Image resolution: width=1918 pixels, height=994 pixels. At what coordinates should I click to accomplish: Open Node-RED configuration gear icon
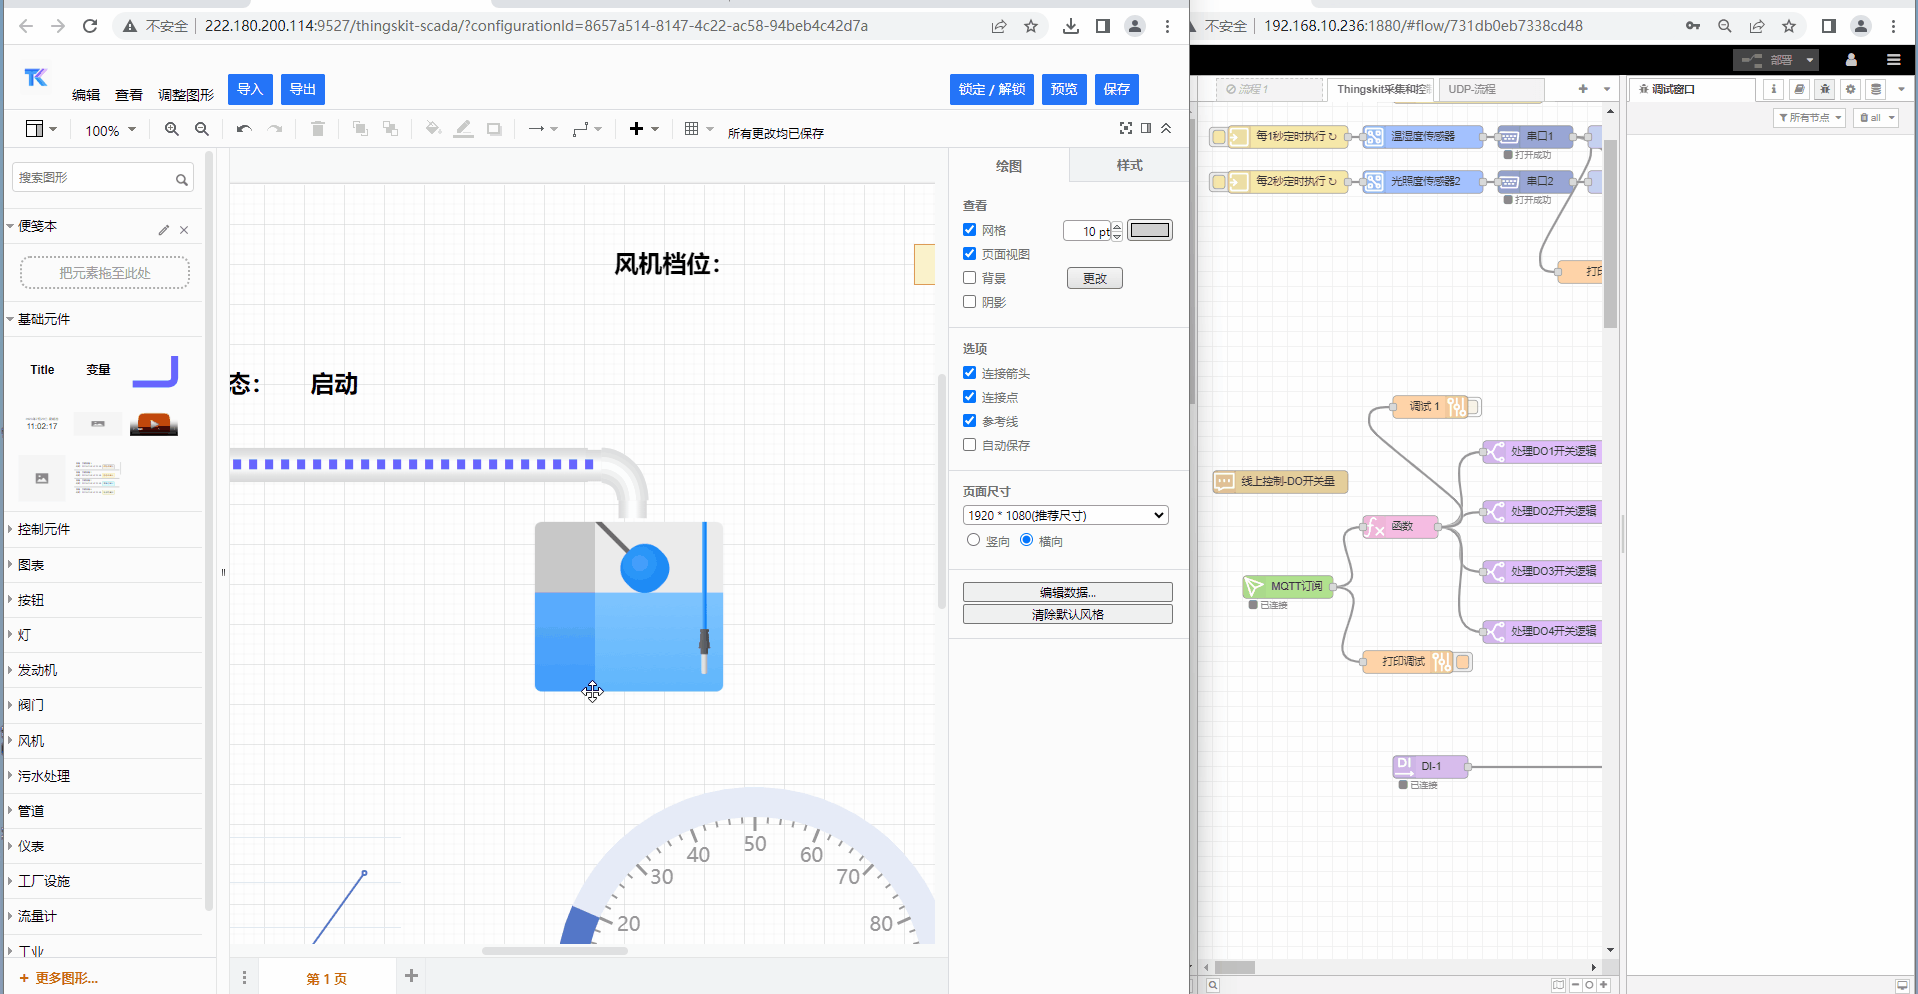[x=1851, y=89]
